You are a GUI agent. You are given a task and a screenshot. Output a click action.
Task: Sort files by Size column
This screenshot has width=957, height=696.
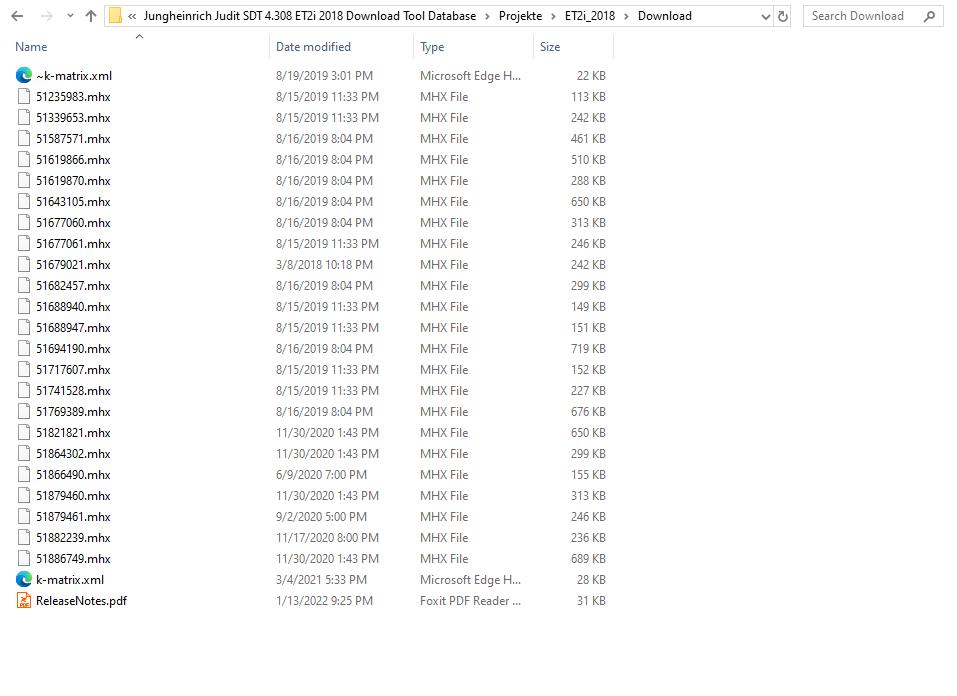[550, 47]
